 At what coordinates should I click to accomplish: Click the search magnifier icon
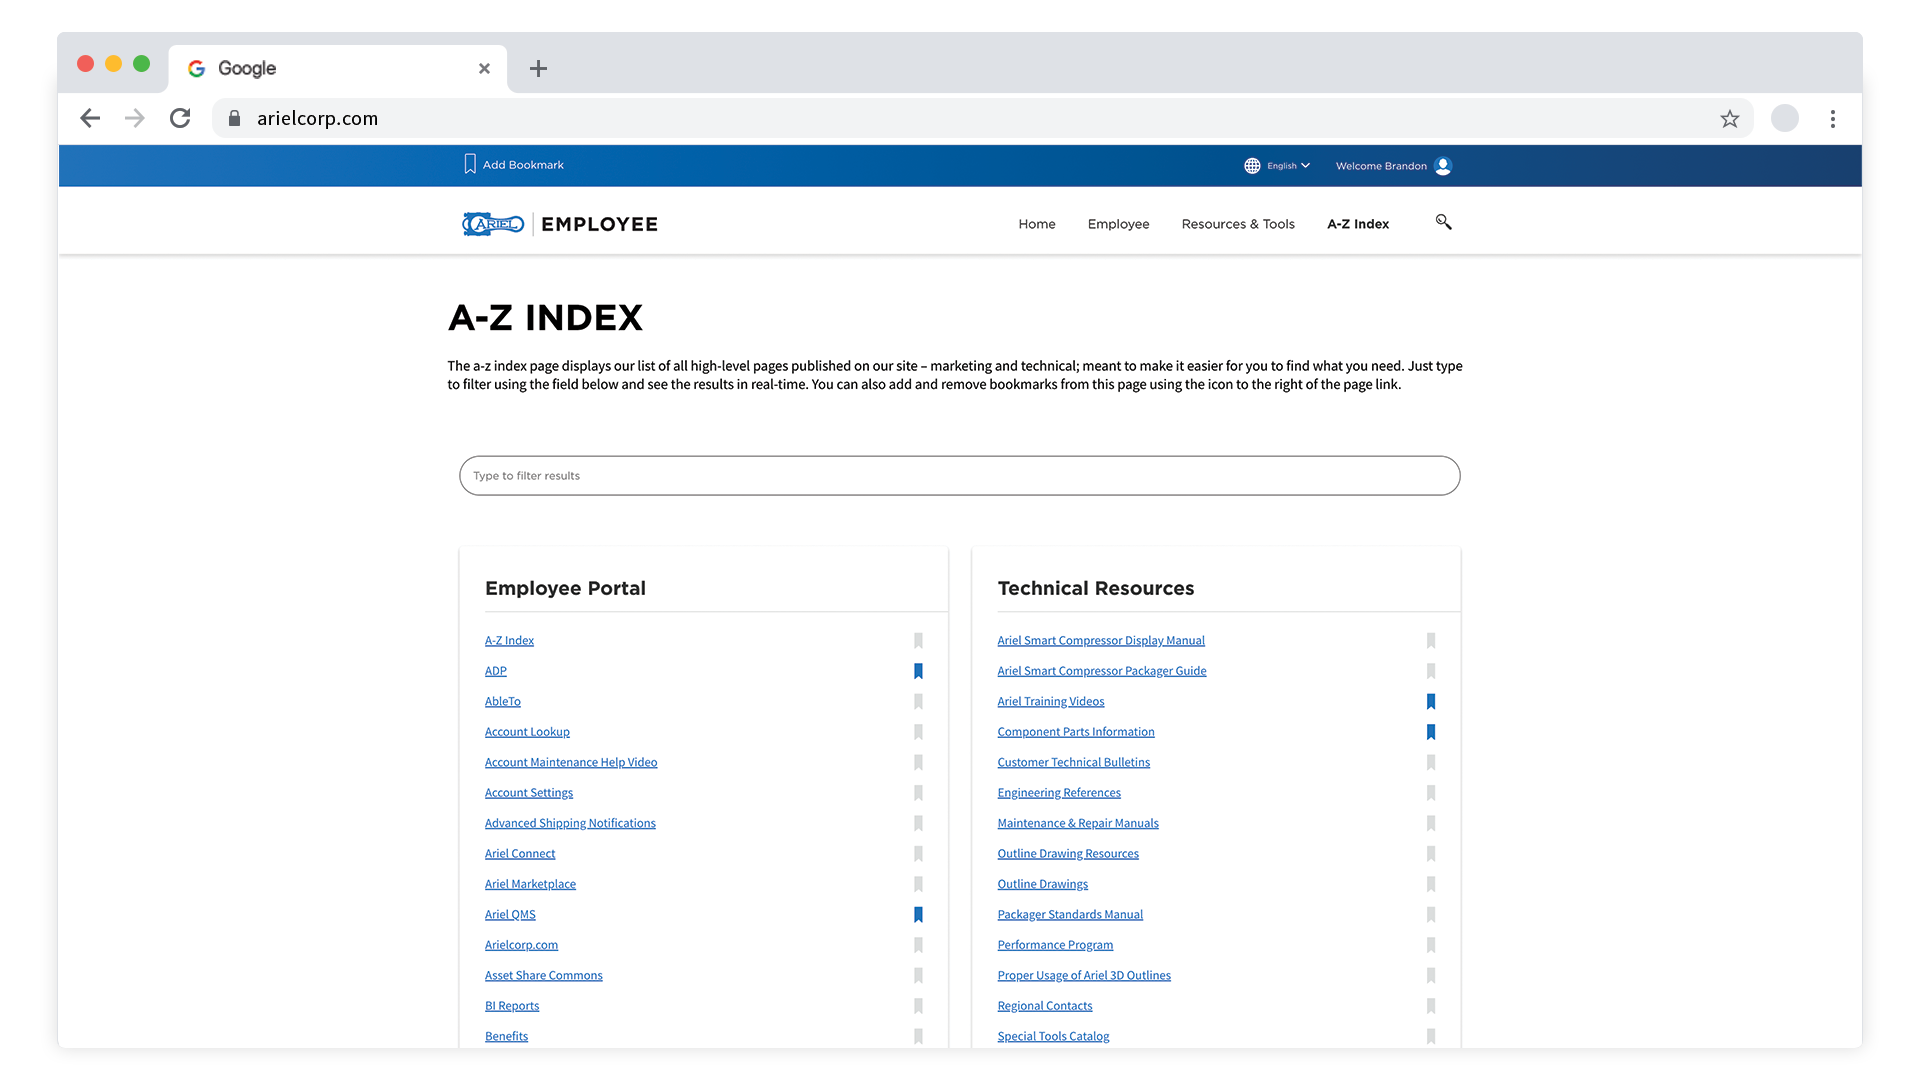click(x=1443, y=222)
